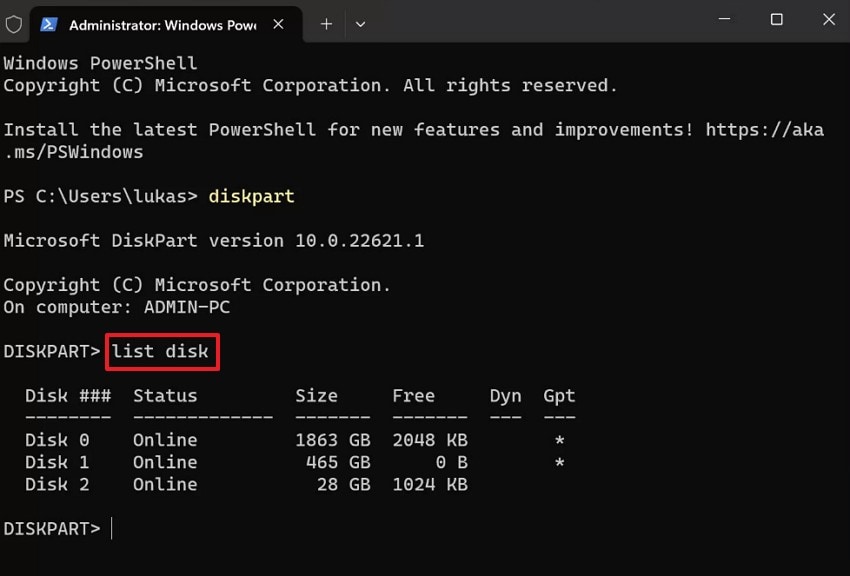This screenshot has width=850, height=576.
Task: Click the blinking DISKPART prompt cursor
Action: [x=111, y=528]
